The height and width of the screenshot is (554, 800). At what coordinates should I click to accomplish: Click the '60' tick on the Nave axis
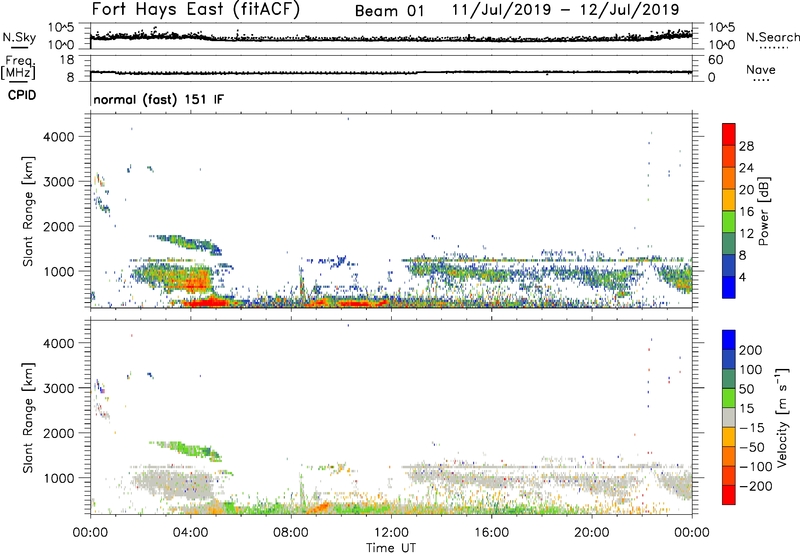[715, 60]
